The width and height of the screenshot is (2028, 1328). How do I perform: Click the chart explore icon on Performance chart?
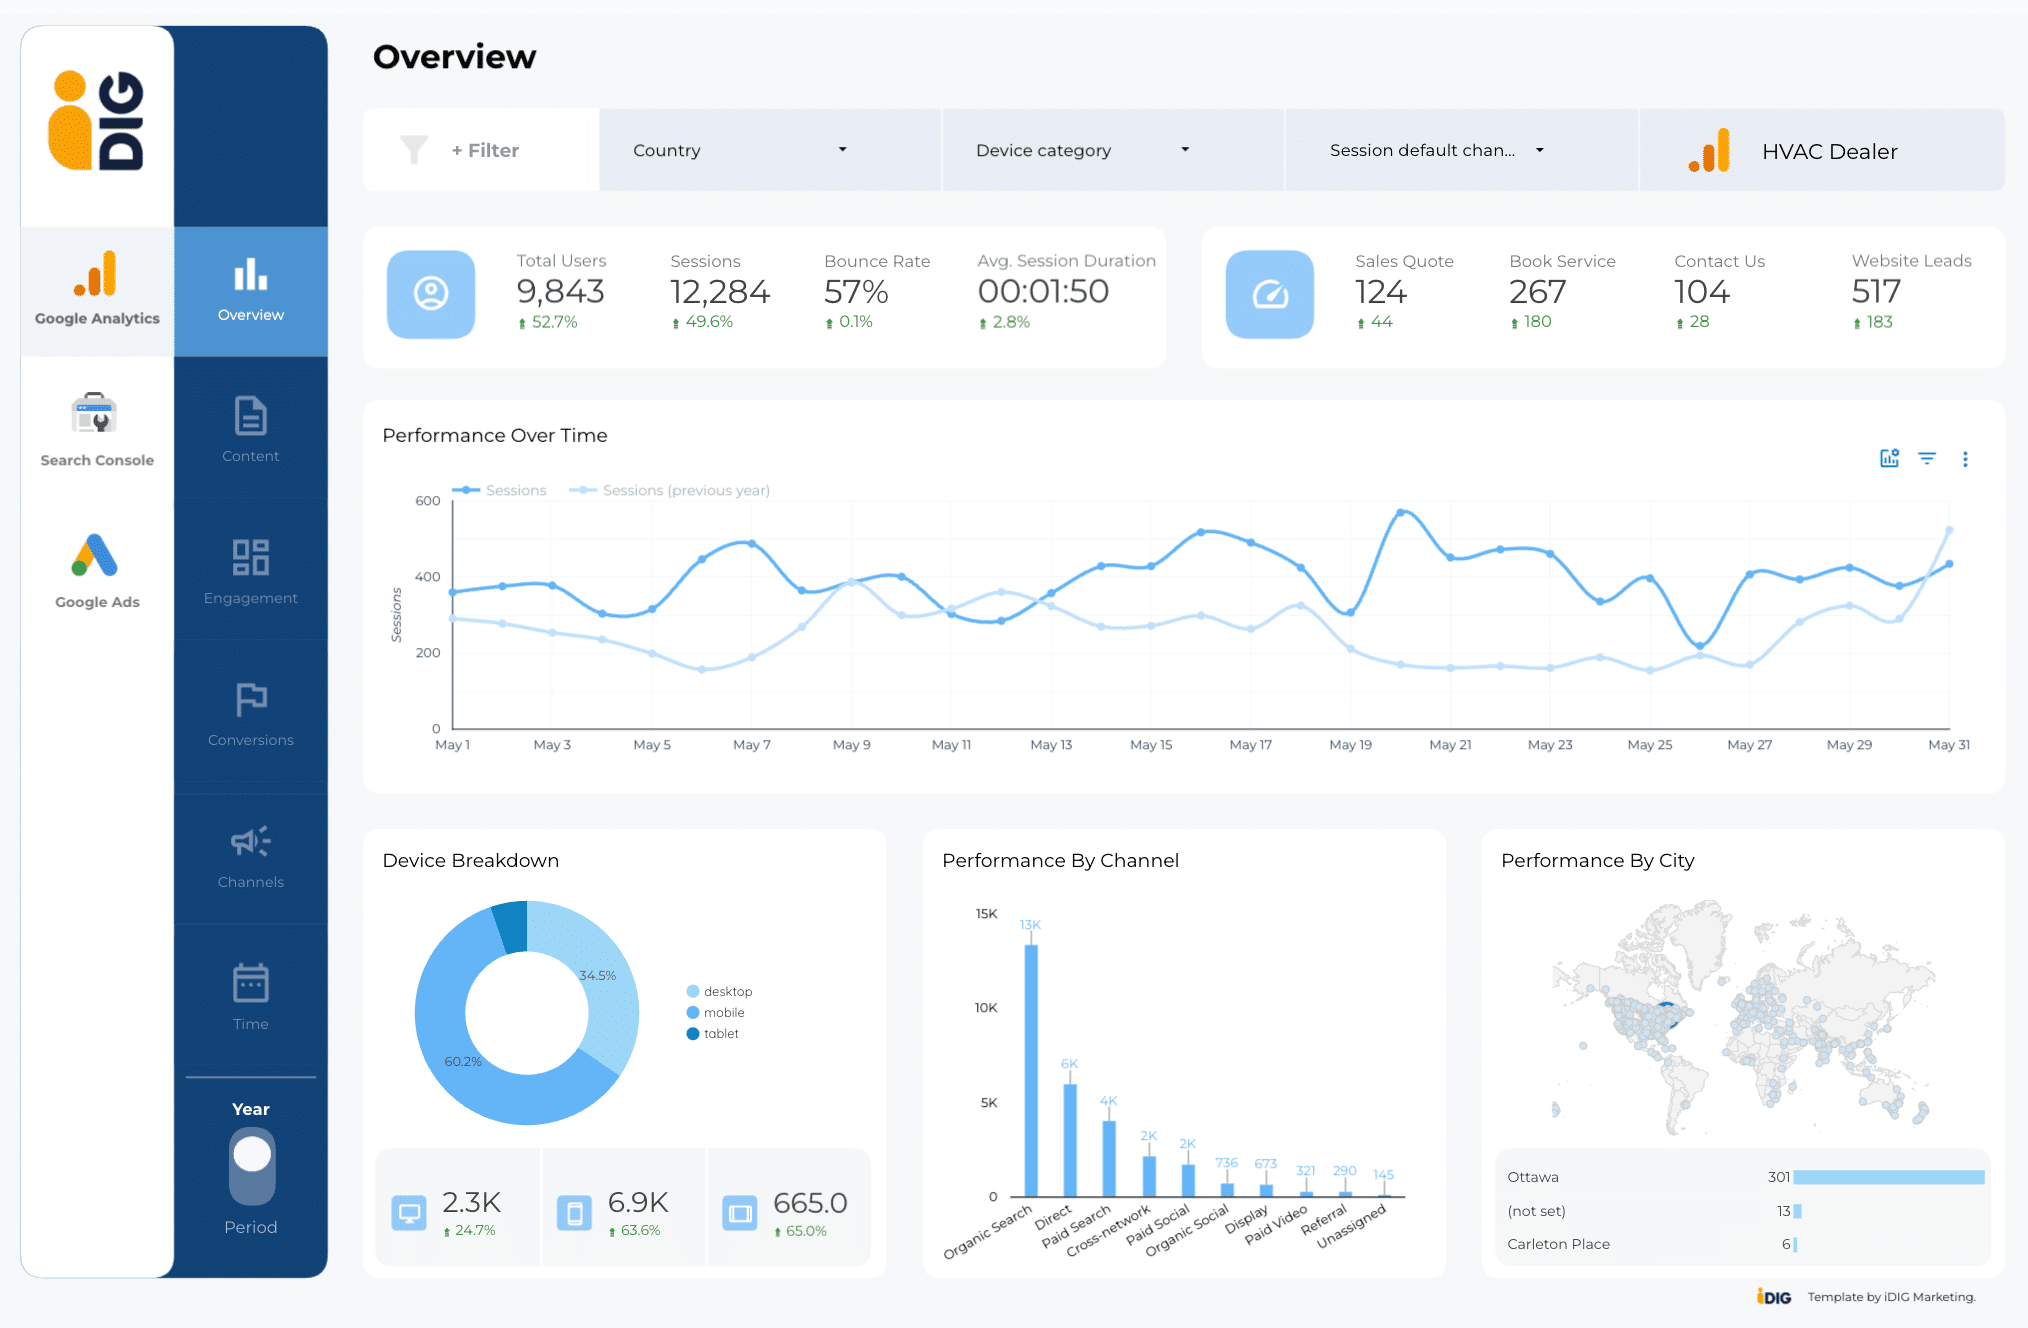point(1889,458)
